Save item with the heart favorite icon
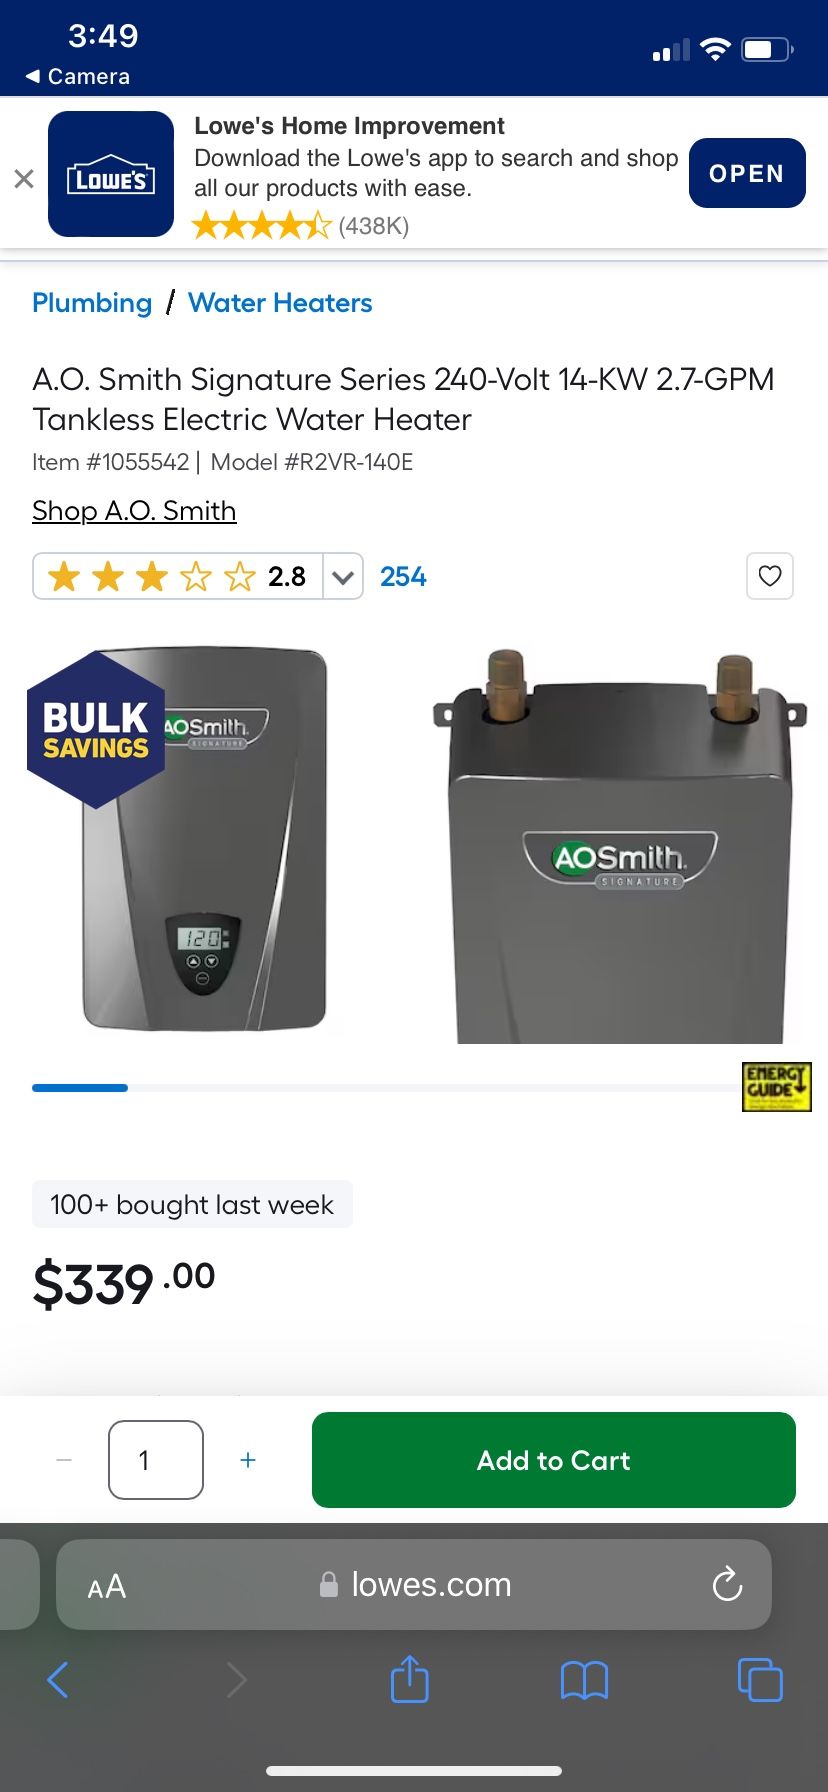 (770, 576)
